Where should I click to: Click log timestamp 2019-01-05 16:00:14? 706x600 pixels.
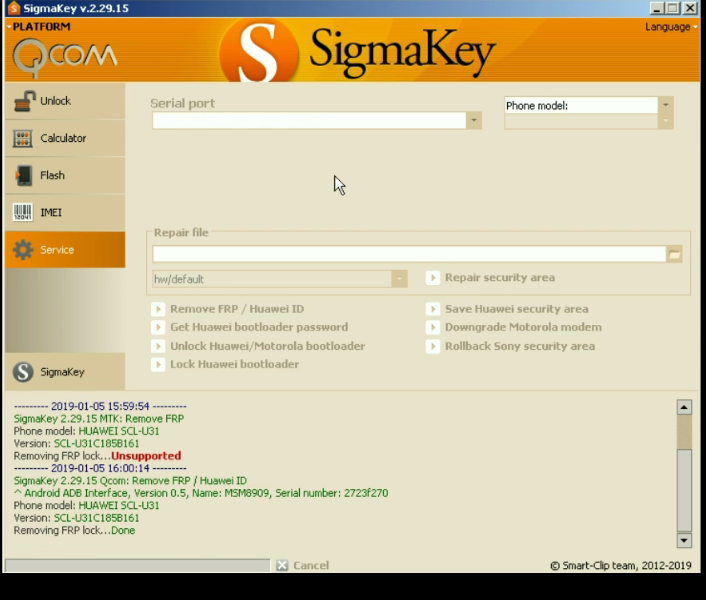point(100,469)
